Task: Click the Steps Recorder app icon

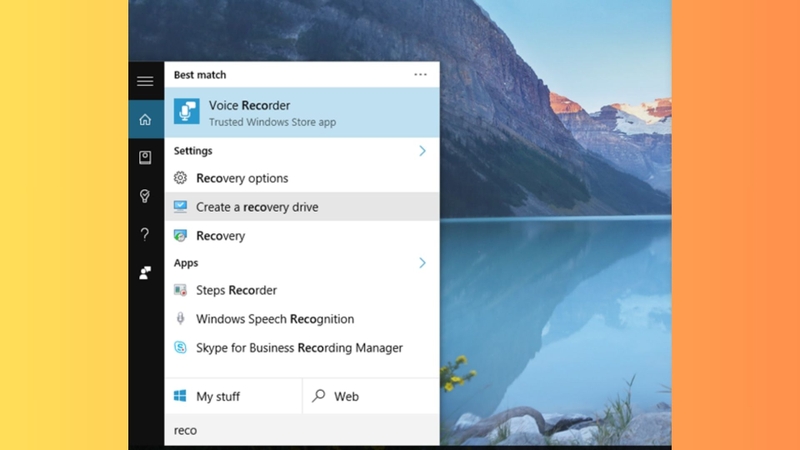Action: coord(180,290)
